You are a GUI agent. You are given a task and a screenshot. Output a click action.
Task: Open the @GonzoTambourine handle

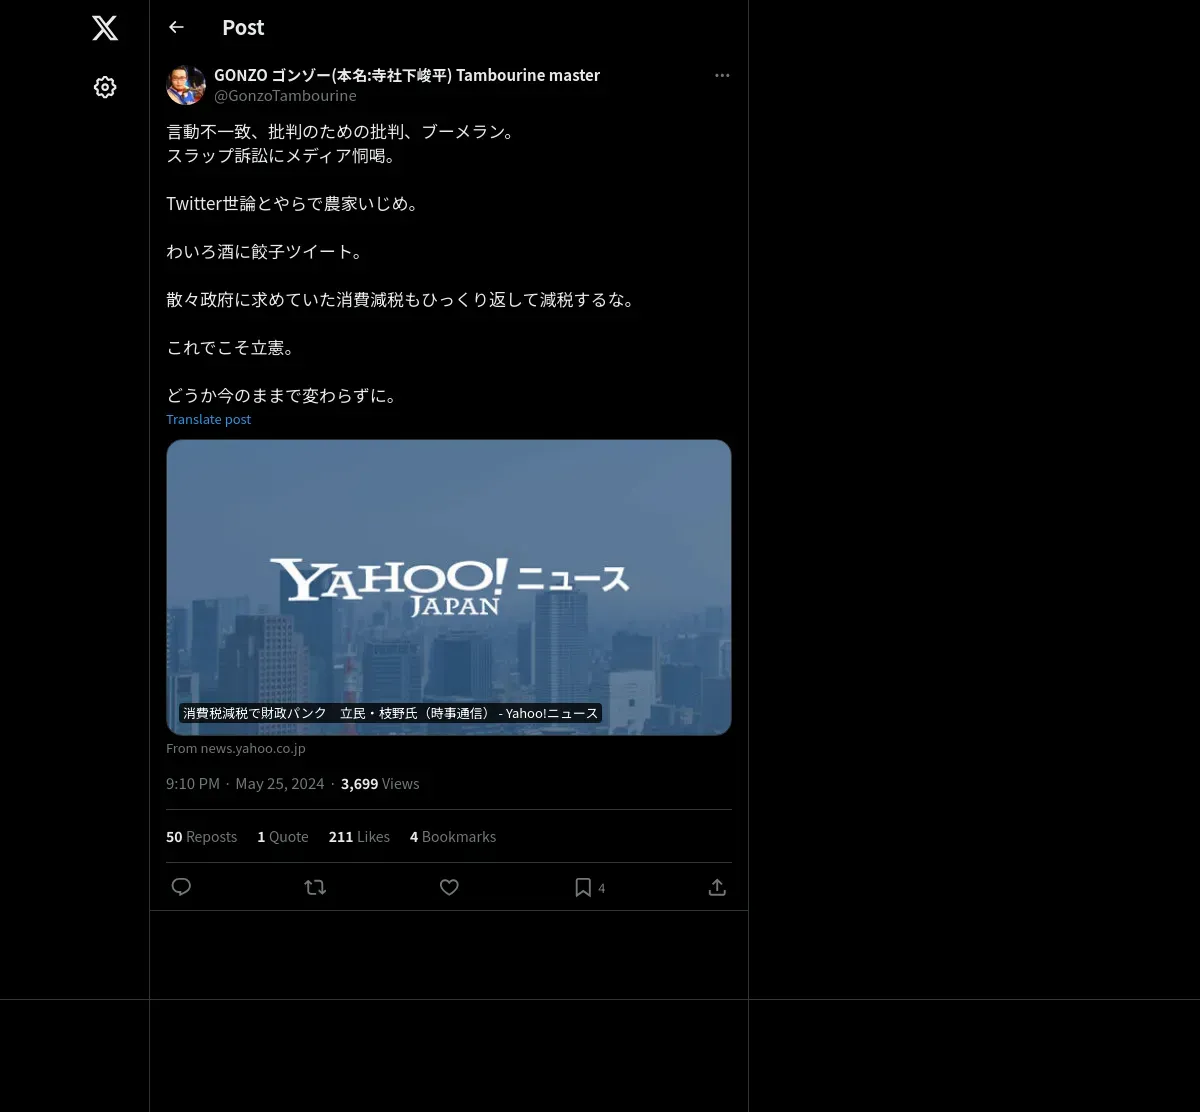285,96
